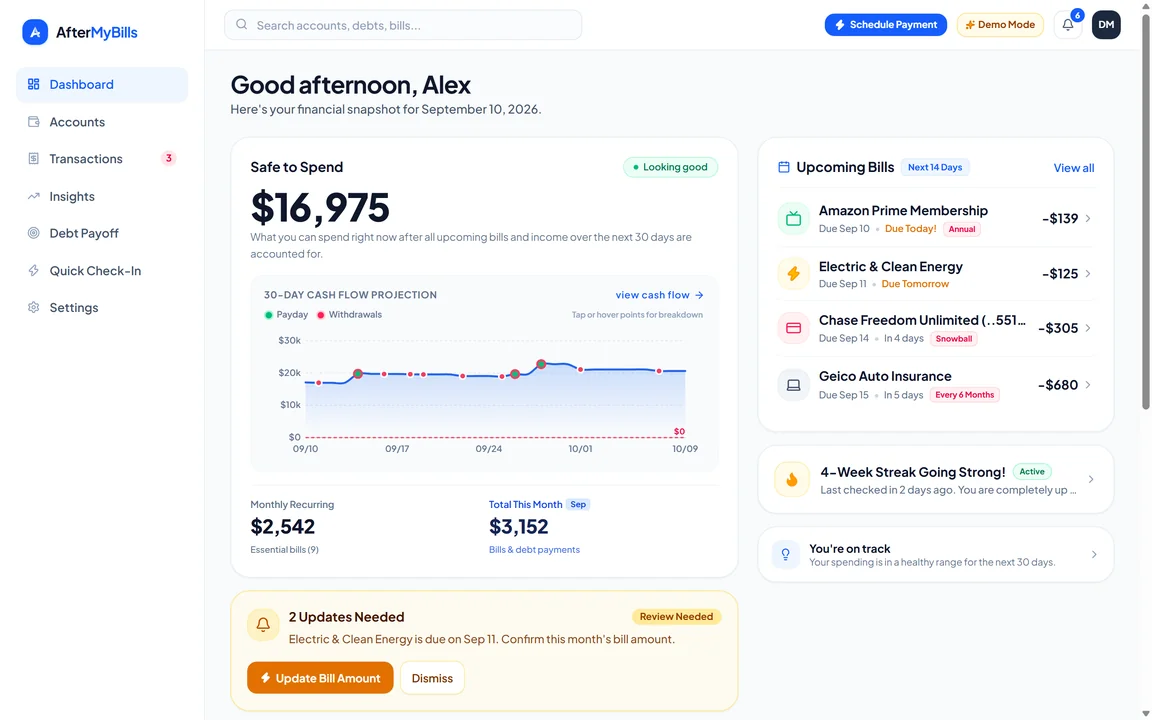
Task: Open Transactions in the sidebar
Action: [x=102, y=159]
